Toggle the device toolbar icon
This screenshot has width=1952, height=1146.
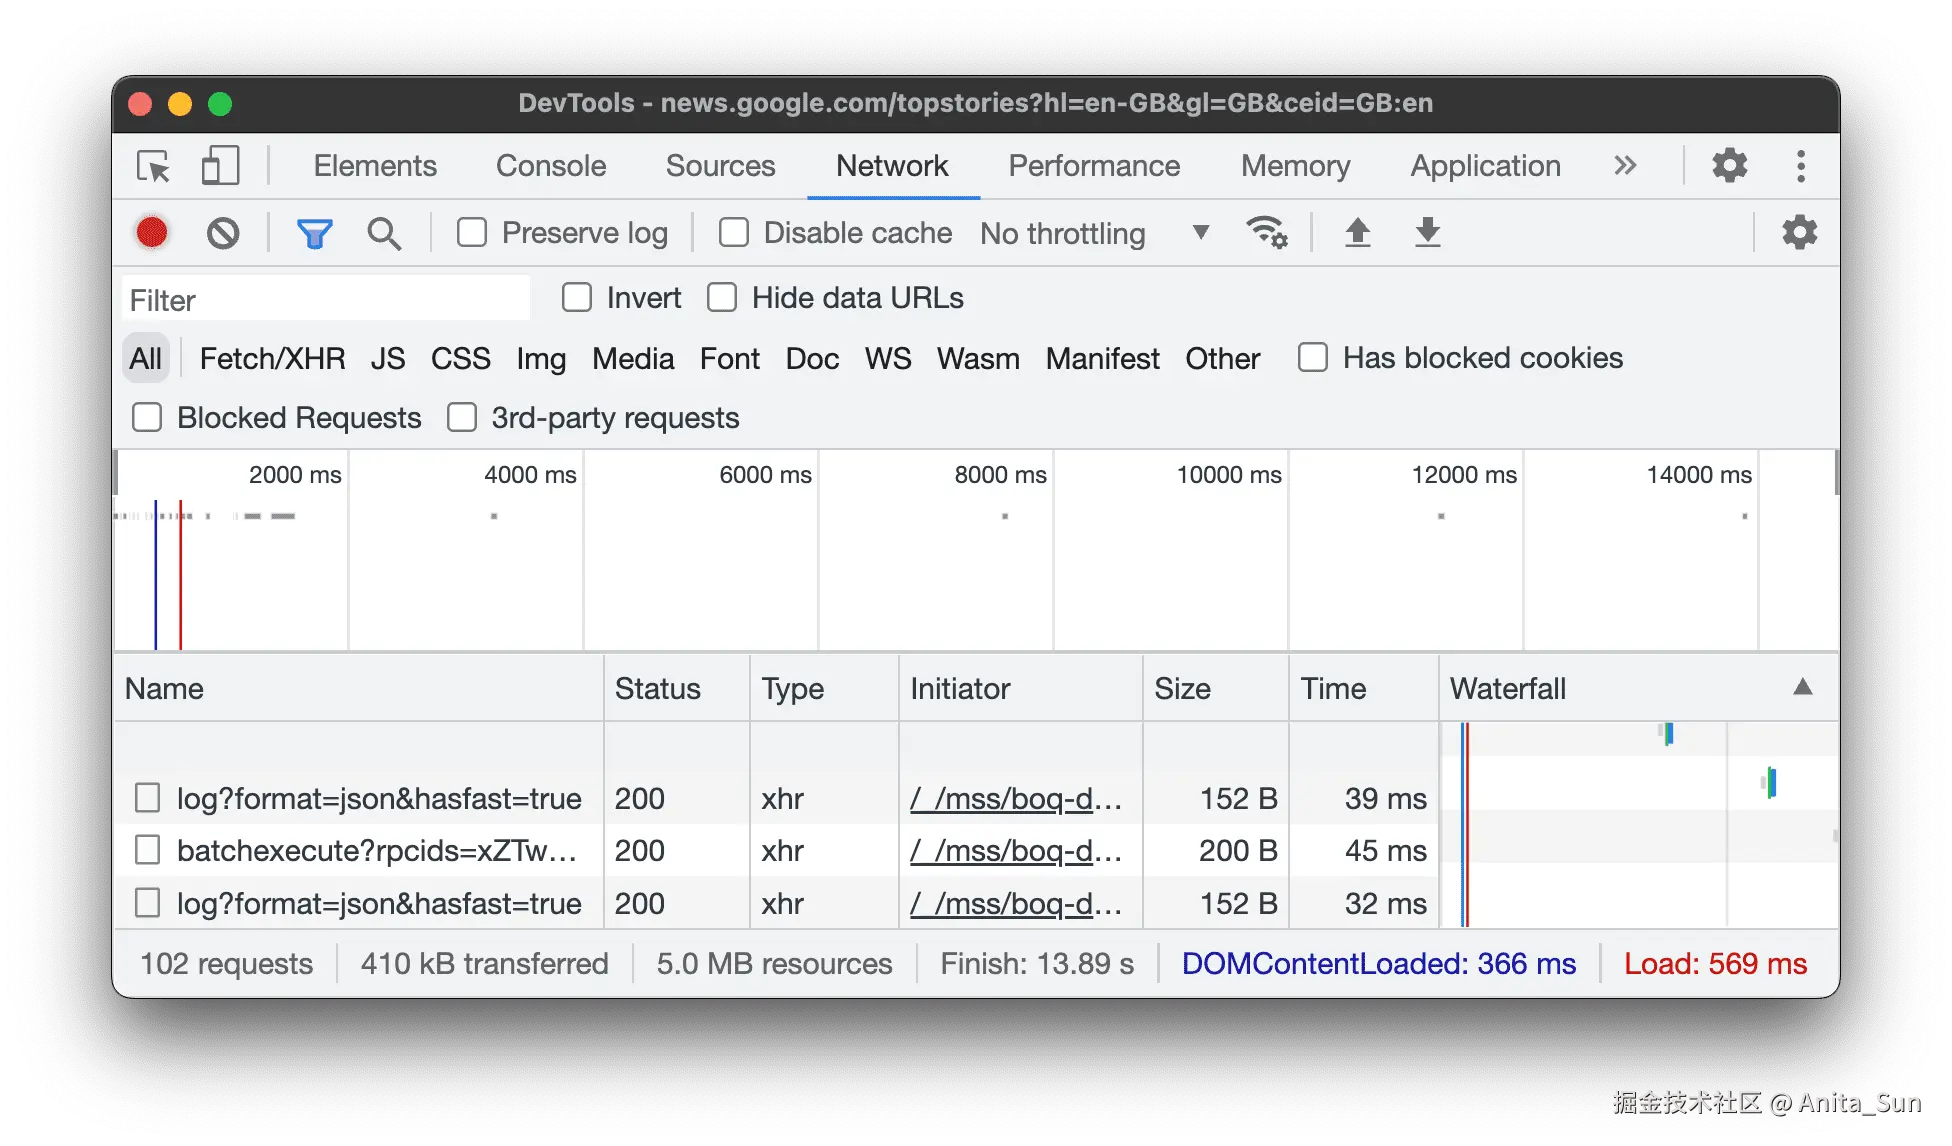click(220, 166)
